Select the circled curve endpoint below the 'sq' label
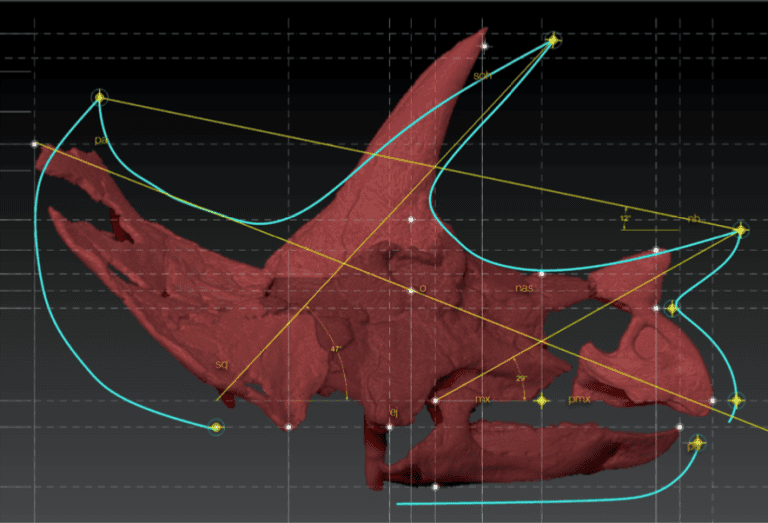 [215, 427]
